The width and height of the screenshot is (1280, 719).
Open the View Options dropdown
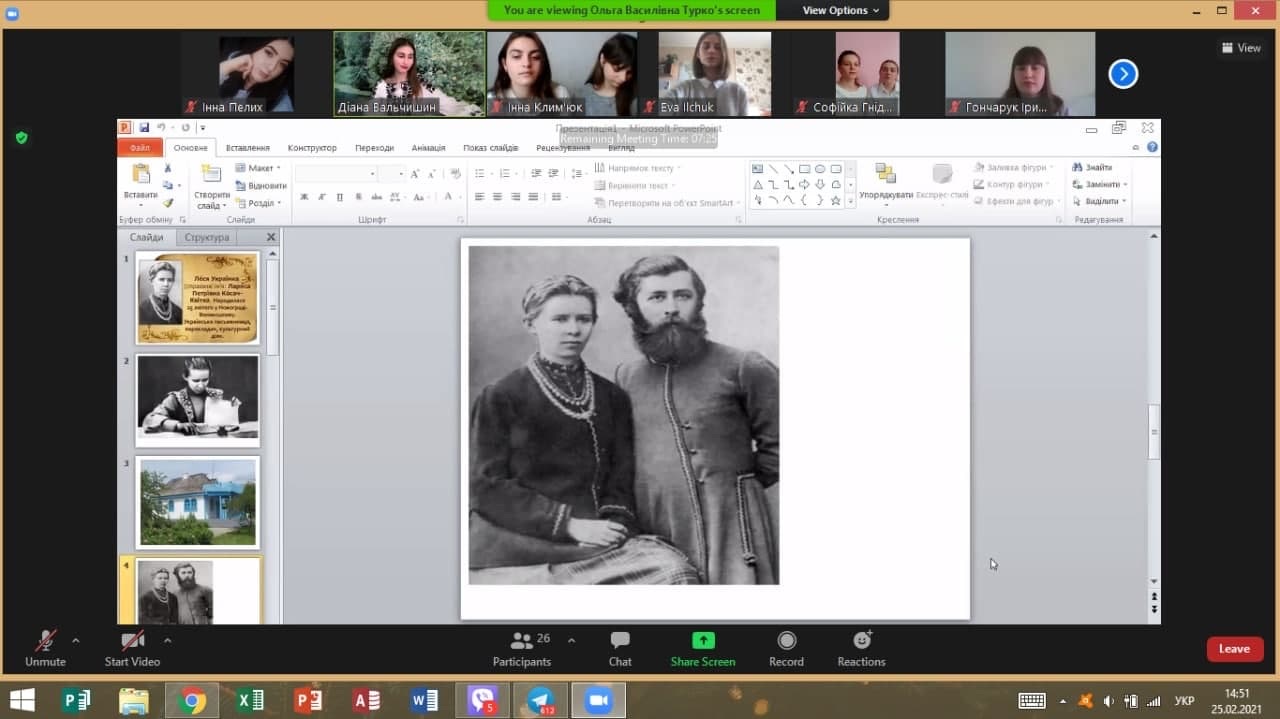point(841,10)
